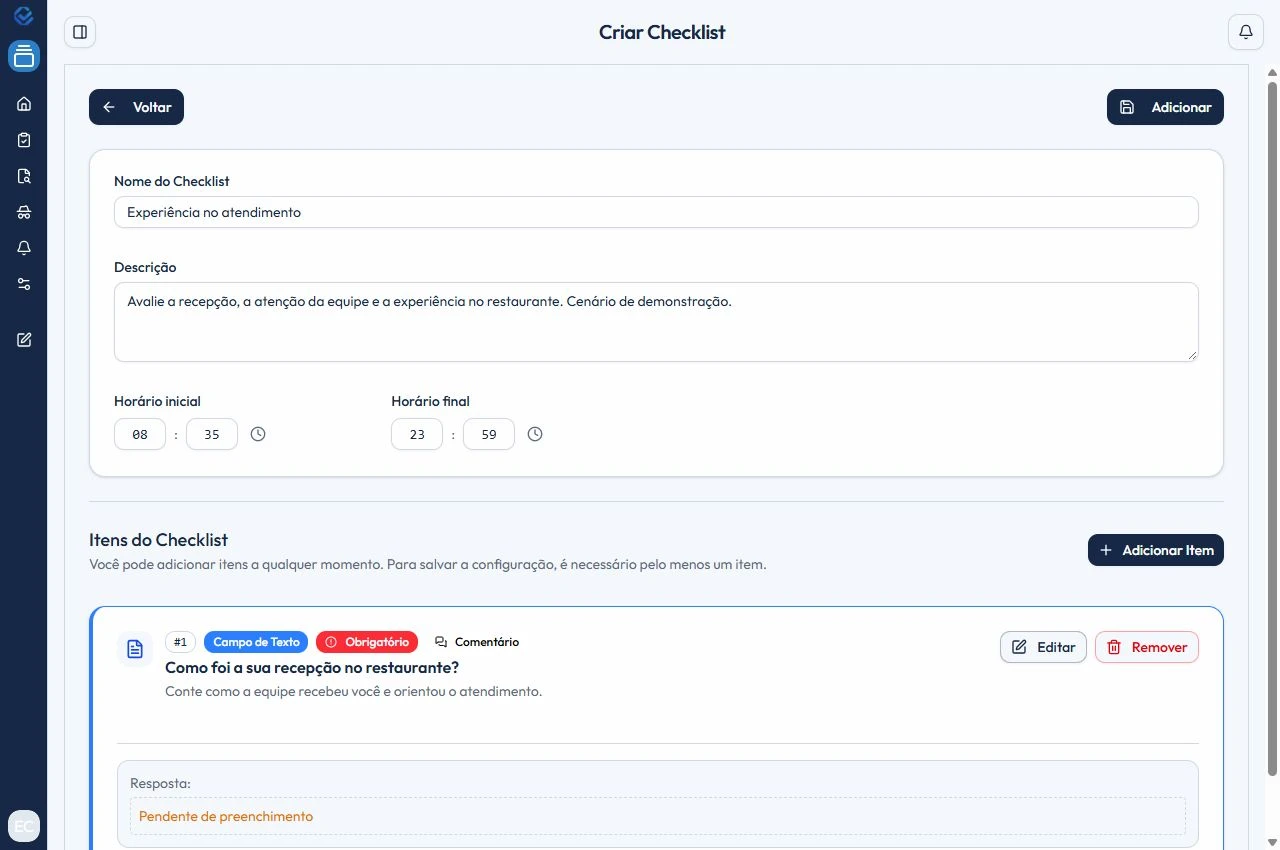The height and width of the screenshot is (850, 1280).
Task: Click the Comentário label on item #1
Action: pyautogui.click(x=477, y=642)
